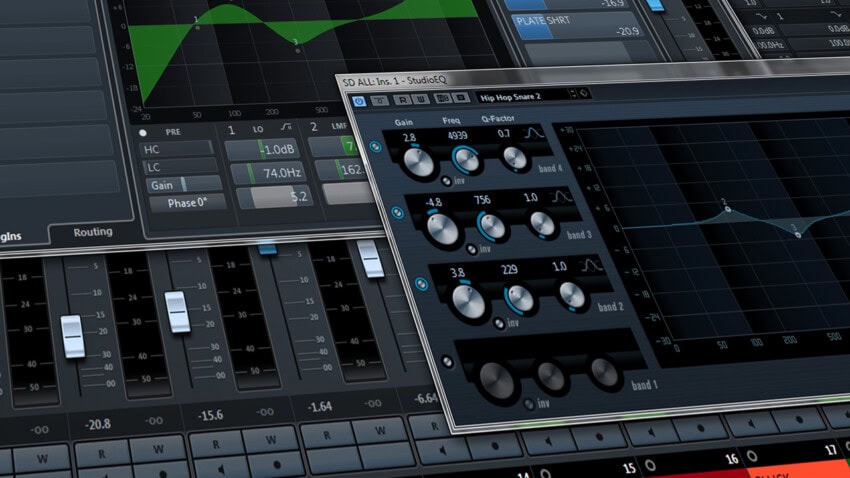Switch to the Routing tab

(x=93, y=232)
